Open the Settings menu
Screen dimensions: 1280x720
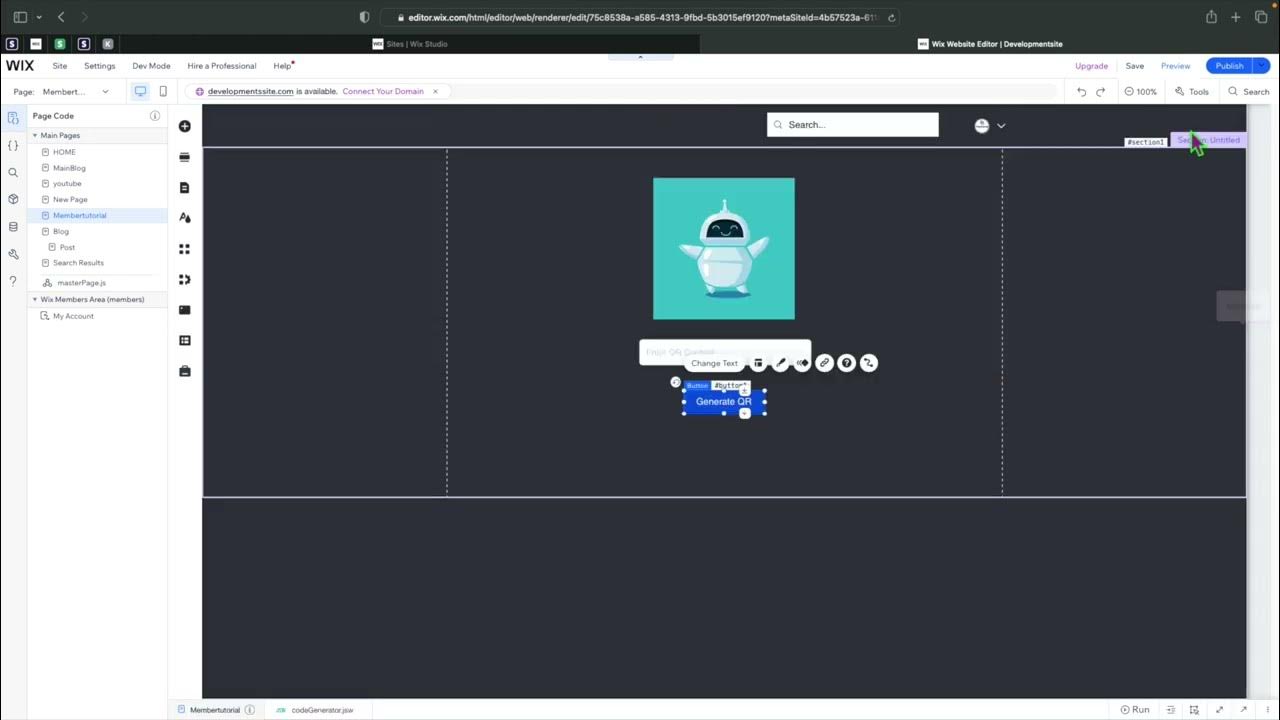(x=100, y=66)
